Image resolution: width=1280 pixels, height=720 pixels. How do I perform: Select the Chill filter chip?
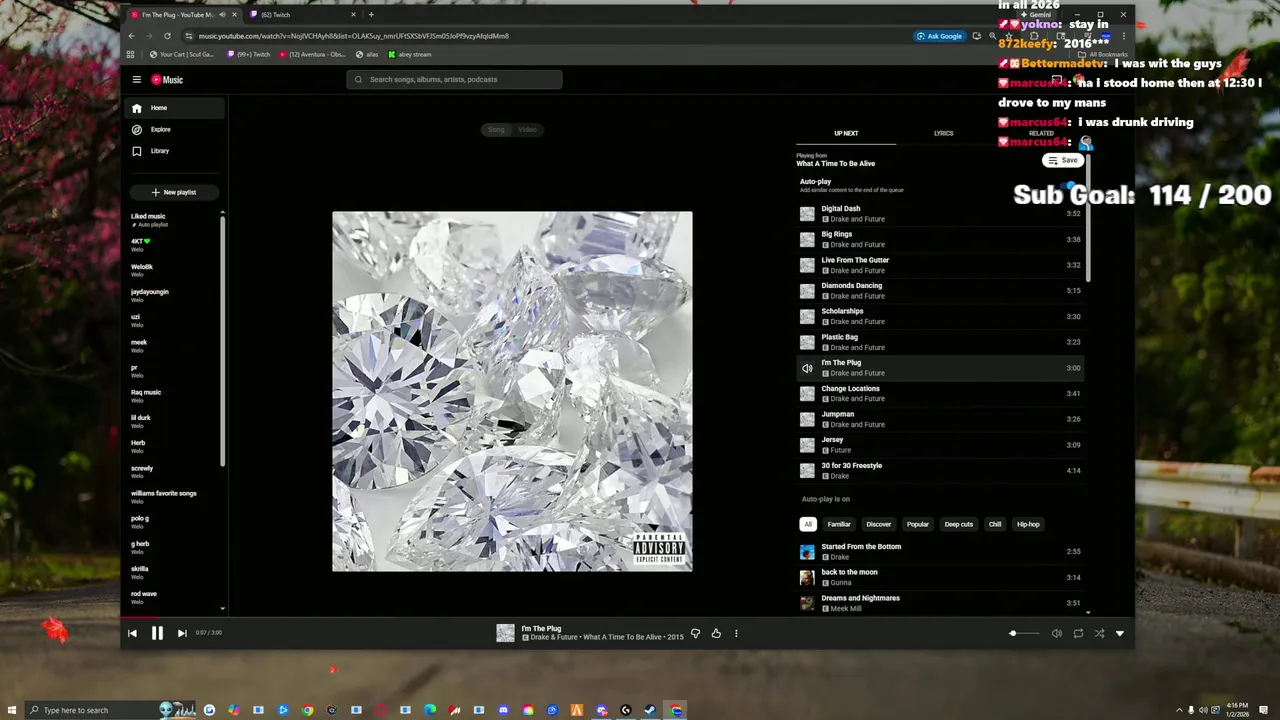click(x=995, y=524)
